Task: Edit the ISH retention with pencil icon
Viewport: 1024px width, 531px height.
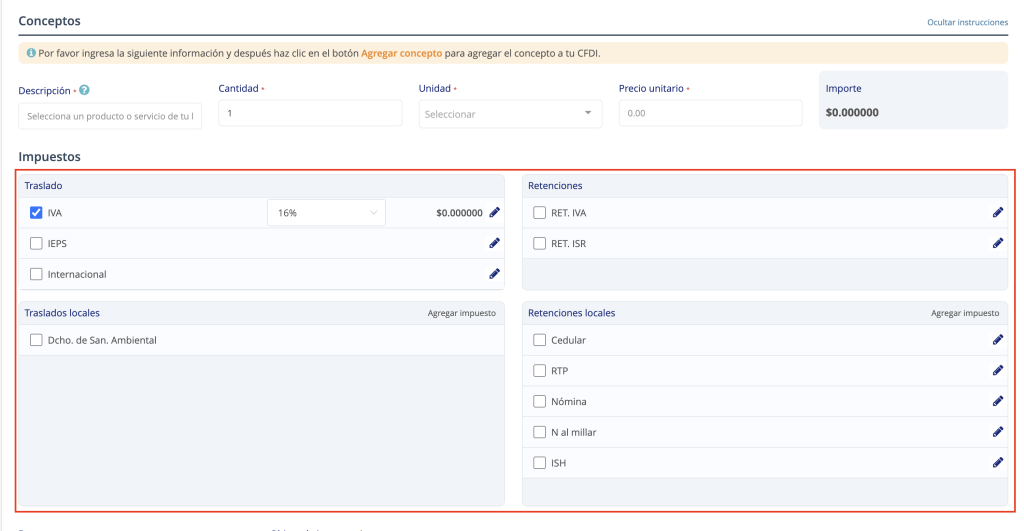Action: (998, 462)
